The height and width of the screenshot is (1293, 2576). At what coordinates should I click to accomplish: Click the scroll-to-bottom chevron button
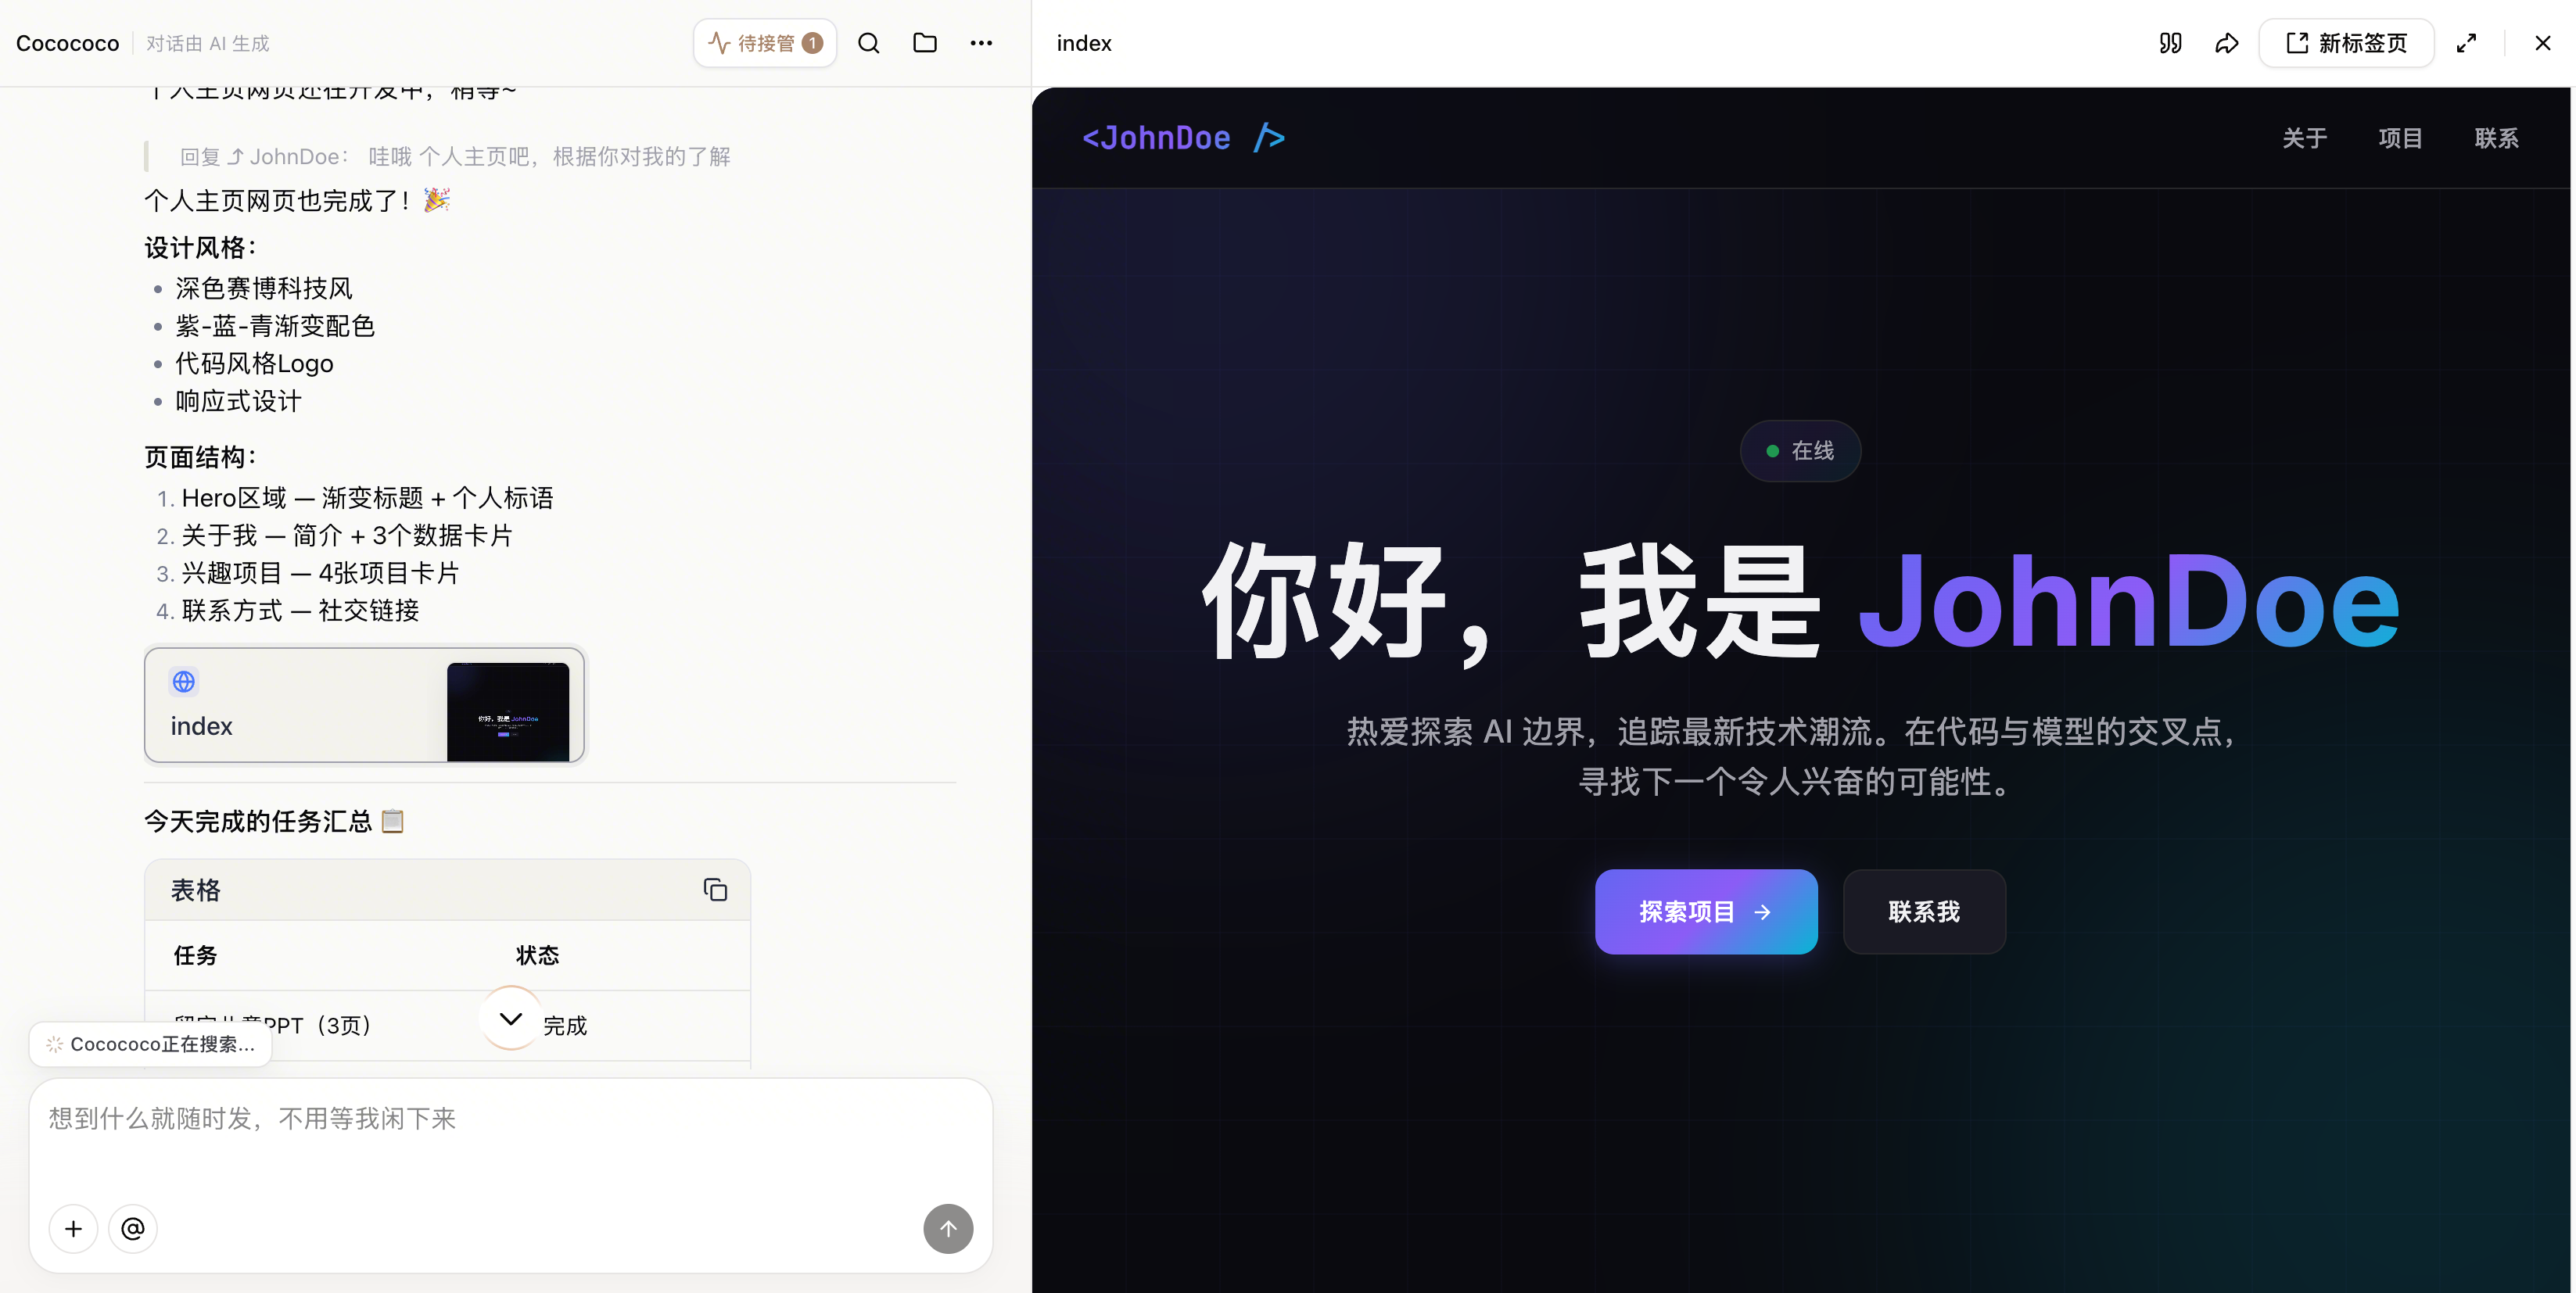pyautogui.click(x=511, y=1018)
